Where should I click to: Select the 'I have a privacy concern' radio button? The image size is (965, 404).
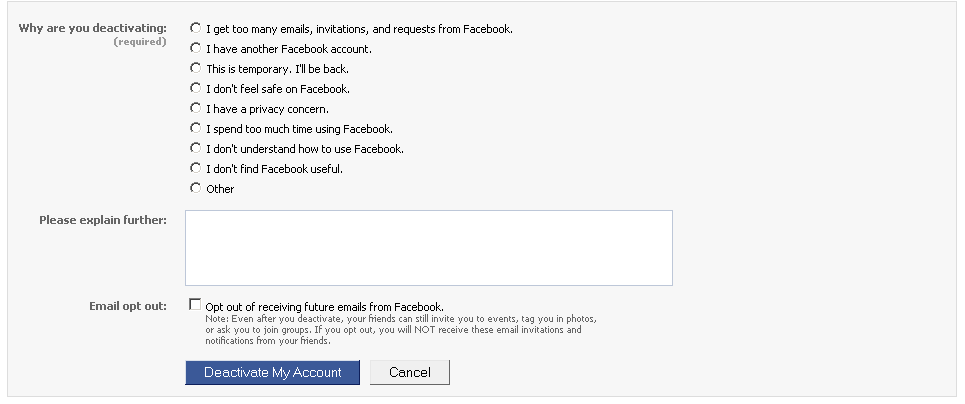tap(196, 108)
